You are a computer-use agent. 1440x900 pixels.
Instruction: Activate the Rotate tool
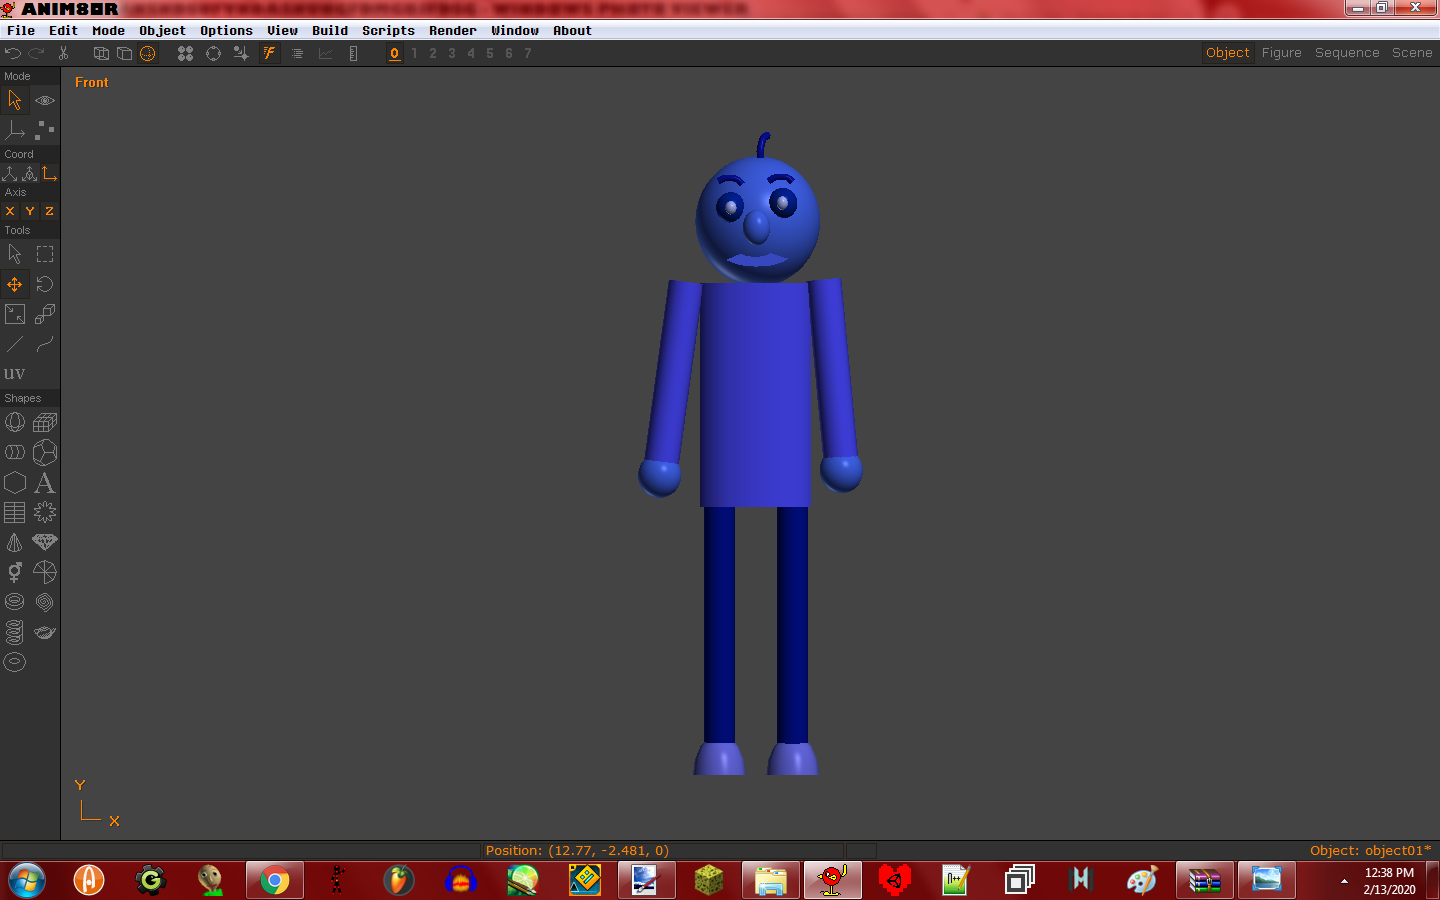(x=45, y=284)
